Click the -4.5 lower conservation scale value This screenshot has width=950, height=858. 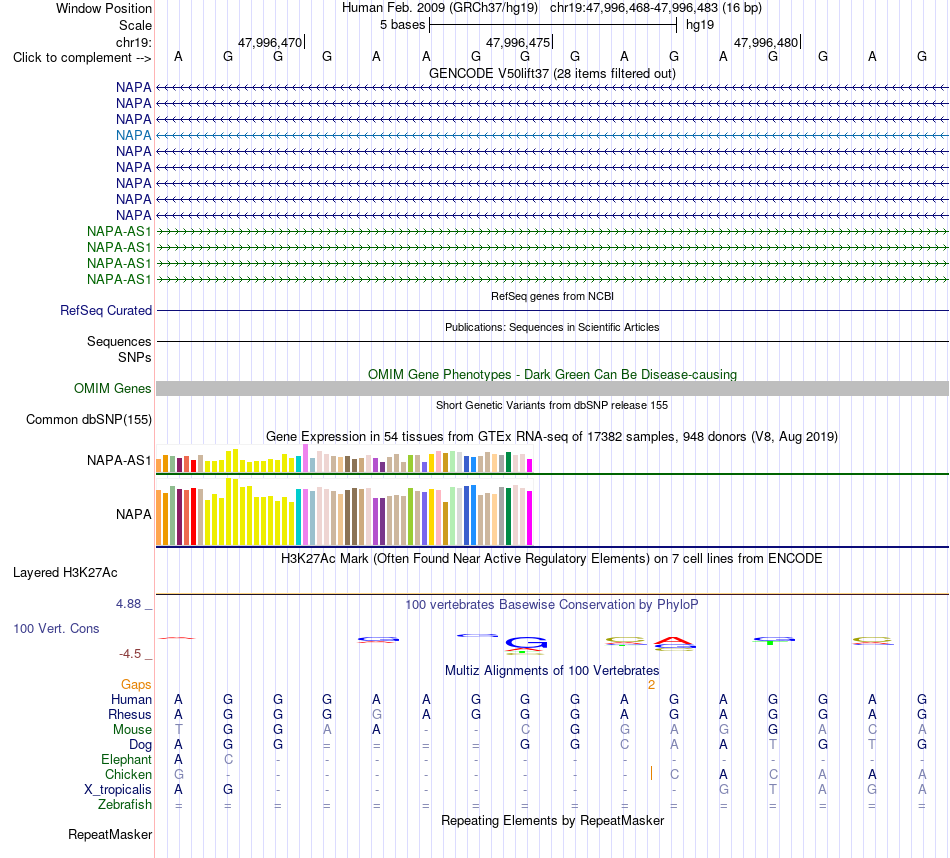(x=130, y=654)
